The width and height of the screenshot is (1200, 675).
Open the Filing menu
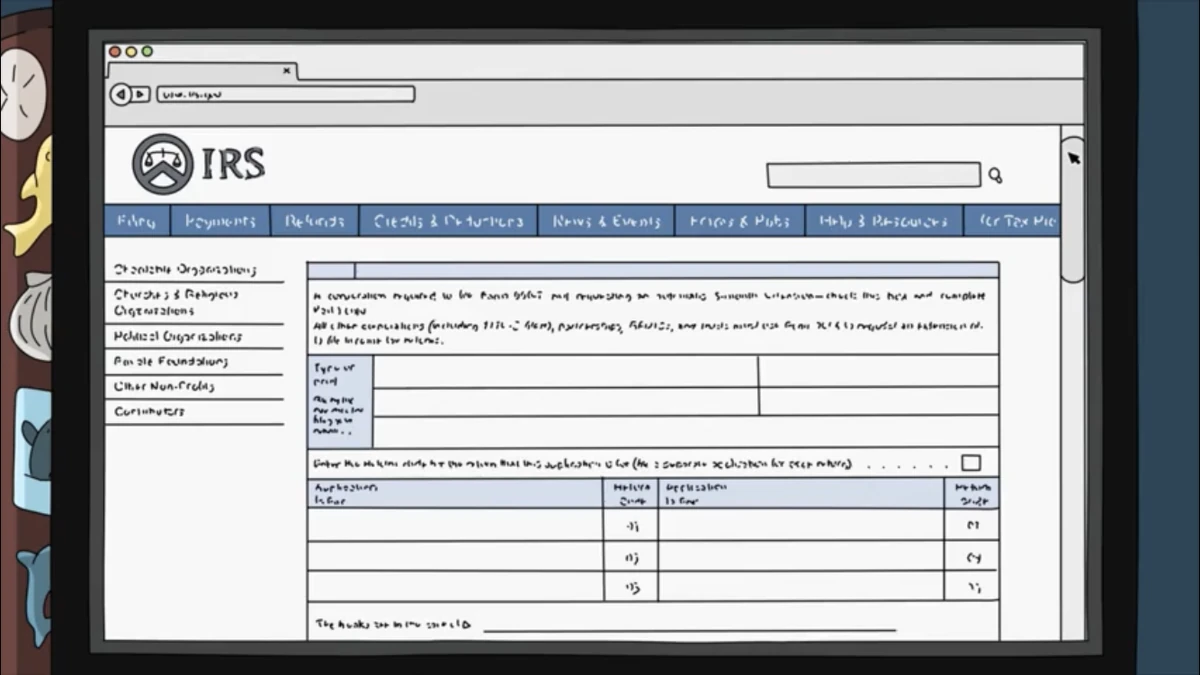point(137,220)
